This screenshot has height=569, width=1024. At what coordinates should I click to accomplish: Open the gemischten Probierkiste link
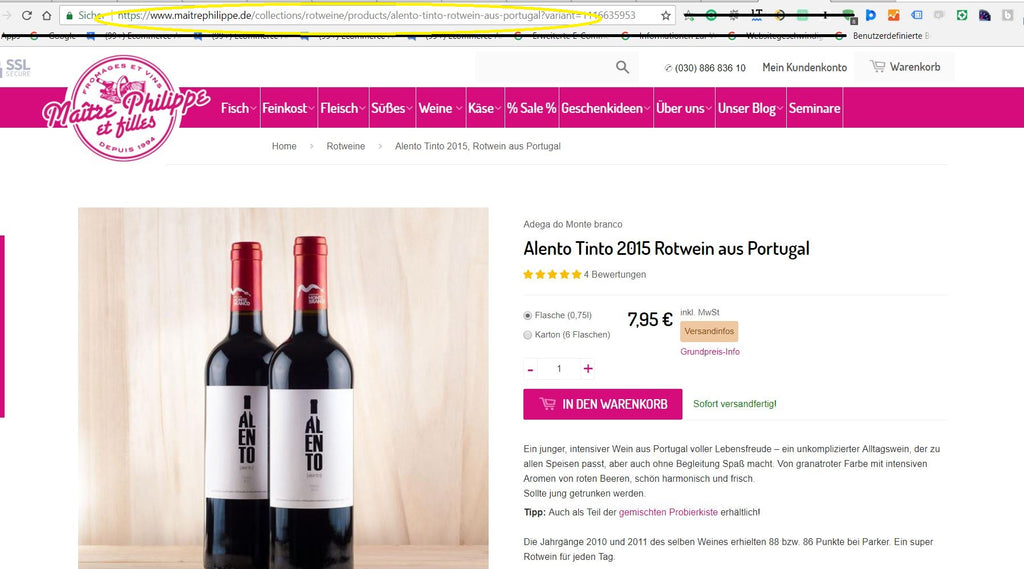pos(668,512)
